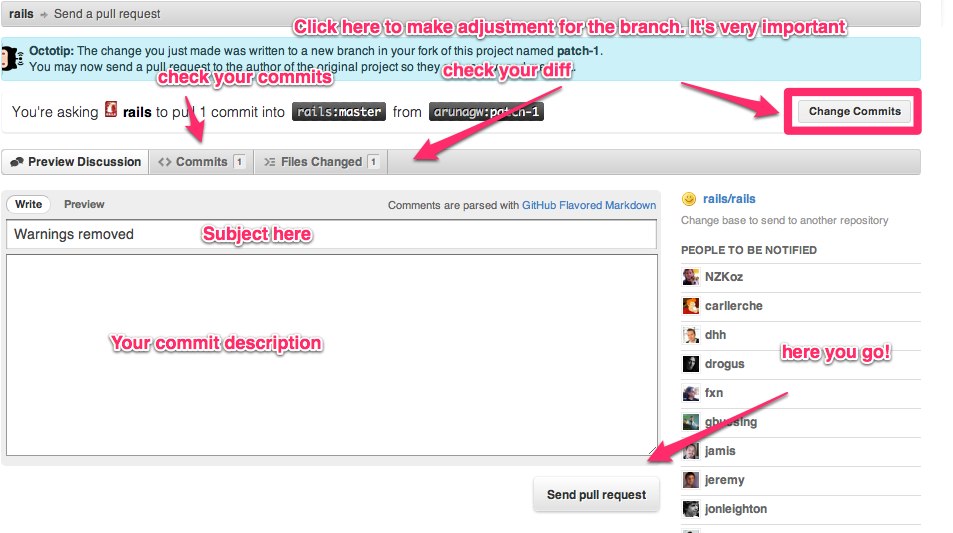
Task: Click the smiley icon beside rails/rails
Action: pyautogui.click(x=689, y=199)
